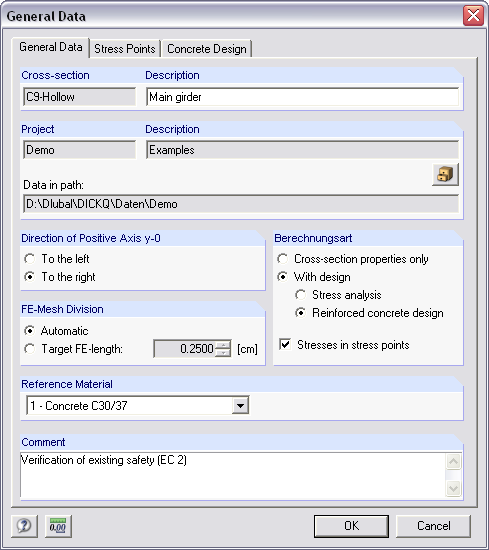The width and height of the screenshot is (489, 550).
Task: Close the General Data dialog
Action: (x=473, y=16)
